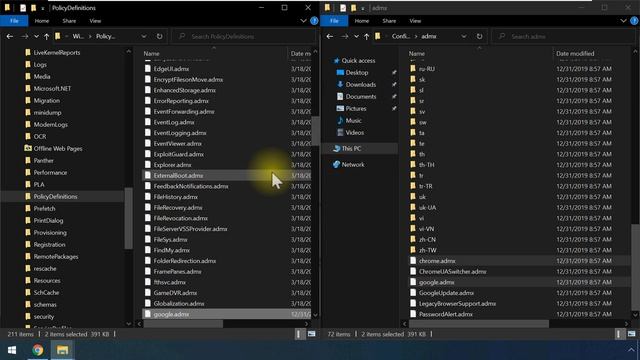Image resolution: width=640 pixels, height=360 pixels.
Task: Switch to large icons view in admx window
Action: pos(631,334)
